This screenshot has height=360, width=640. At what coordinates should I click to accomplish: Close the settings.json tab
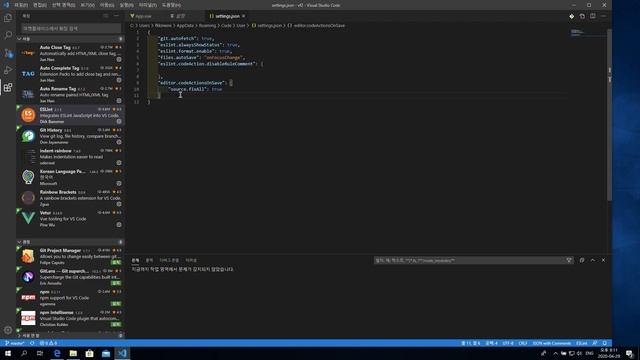(x=244, y=16)
